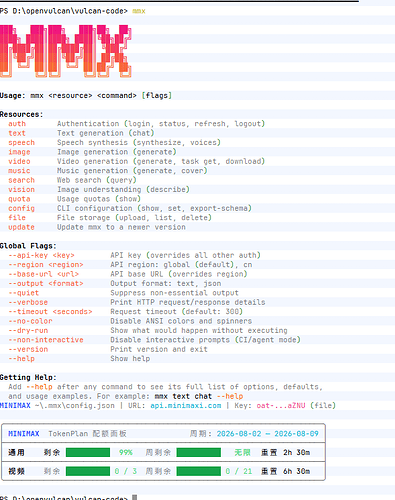The image size is (395, 500).
Task: Click the '无限' weekly quota value
Action: [242, 452]
